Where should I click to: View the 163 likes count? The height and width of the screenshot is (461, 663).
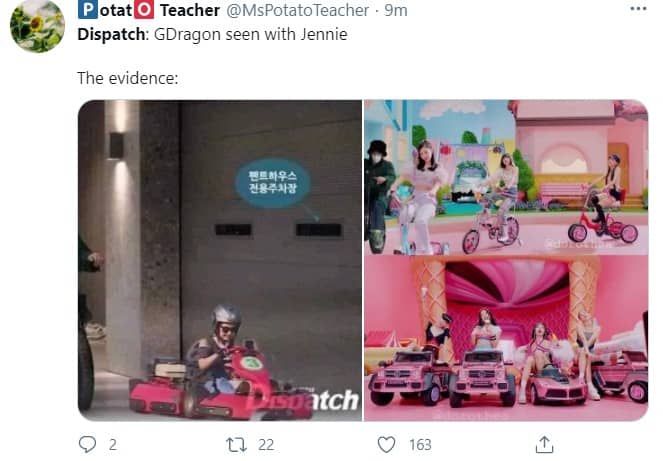point(420,445)
